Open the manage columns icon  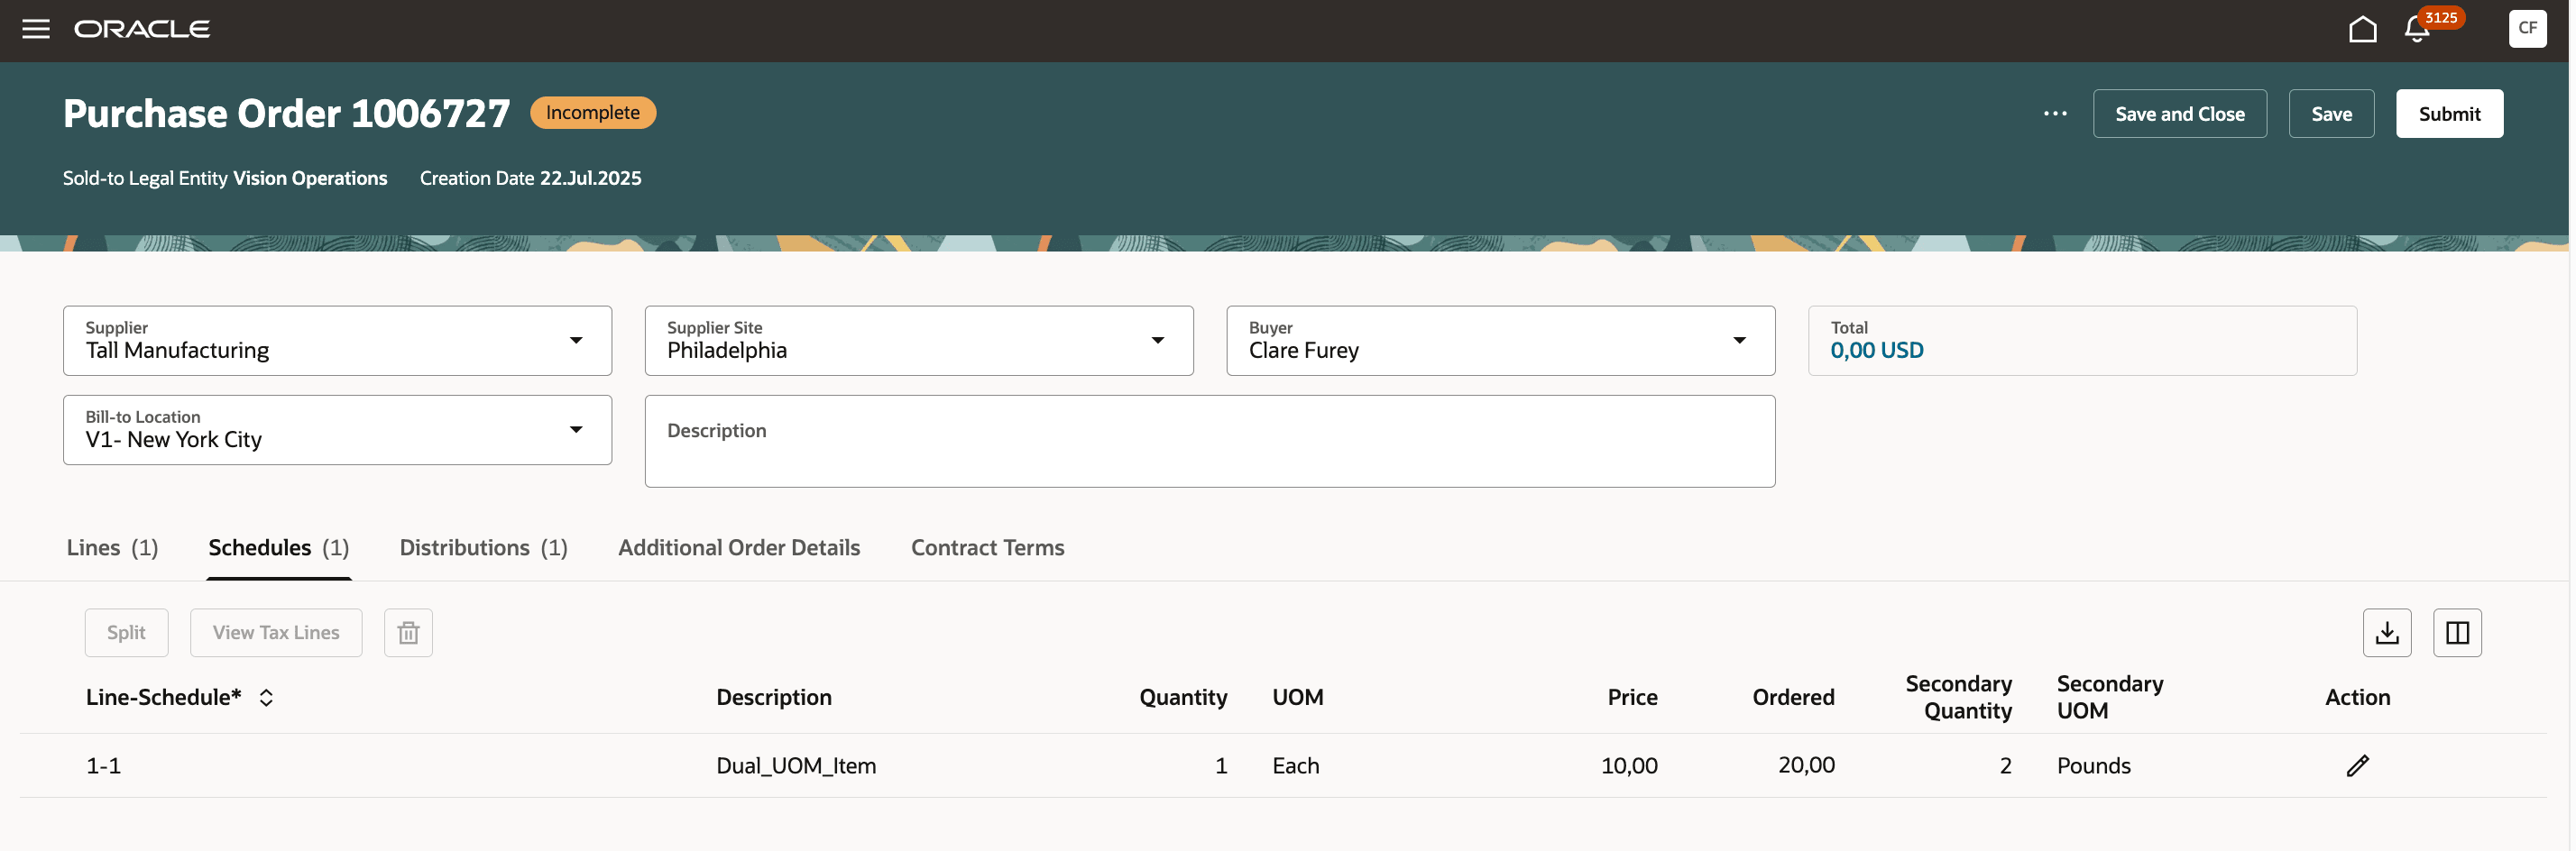(x=2457, y=633)
